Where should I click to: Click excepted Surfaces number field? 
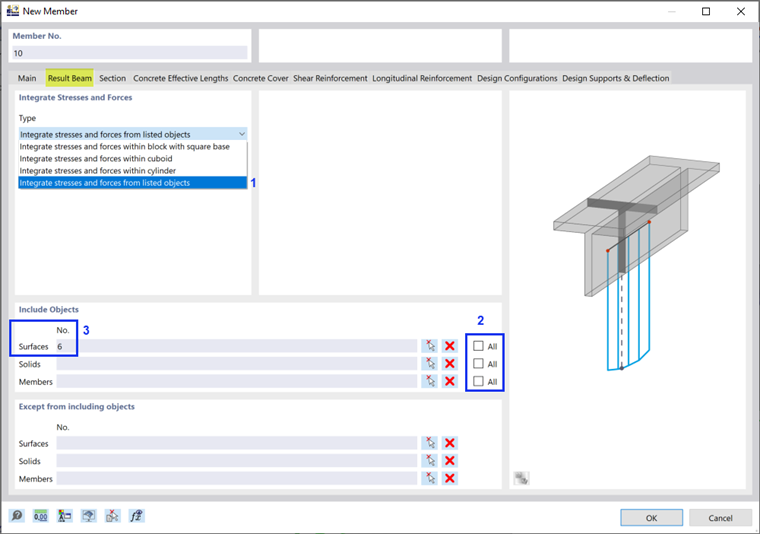237,443
